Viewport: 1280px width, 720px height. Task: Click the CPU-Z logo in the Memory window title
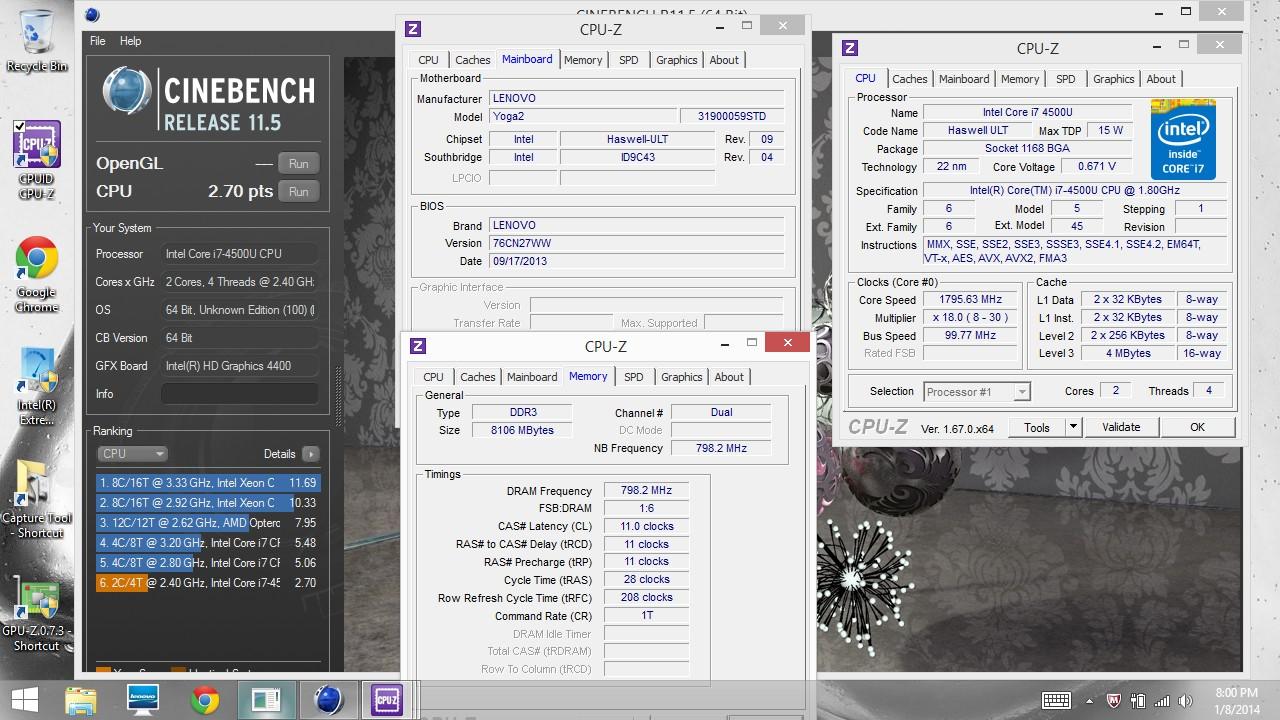(x=418, y=346)
